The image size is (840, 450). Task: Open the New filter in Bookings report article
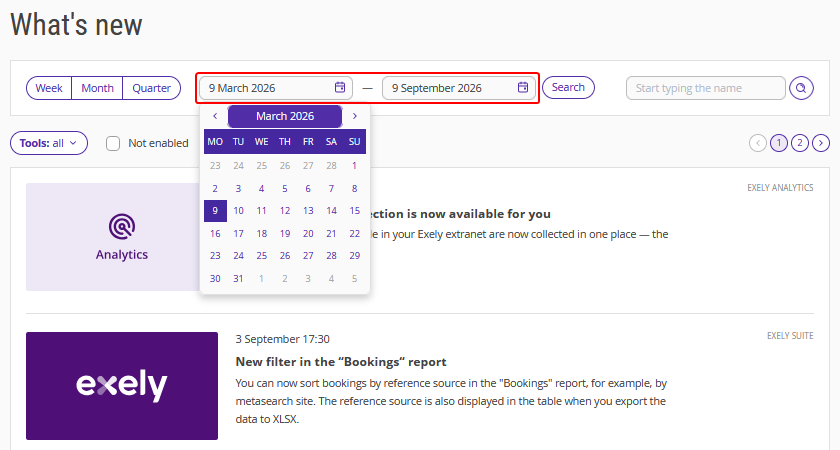(341, 362)
